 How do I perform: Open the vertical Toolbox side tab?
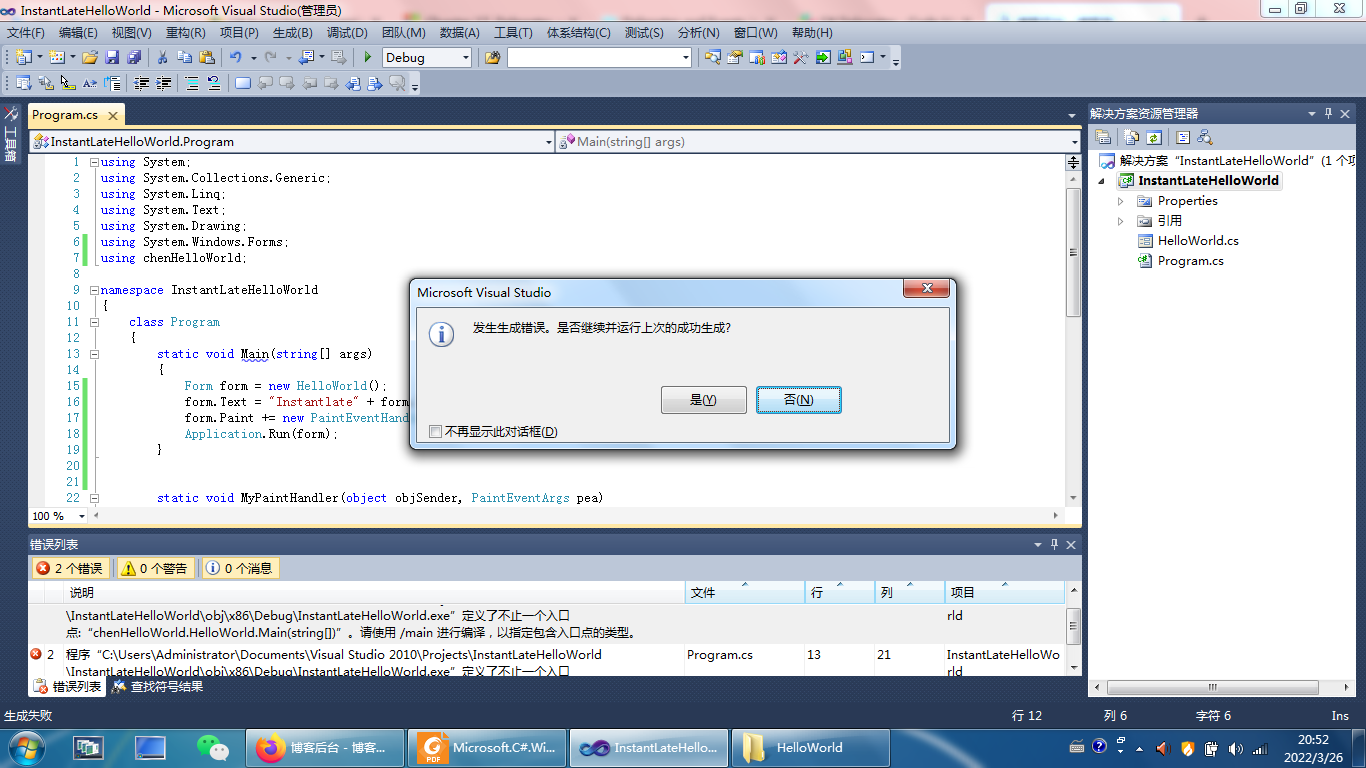point(11,135)
